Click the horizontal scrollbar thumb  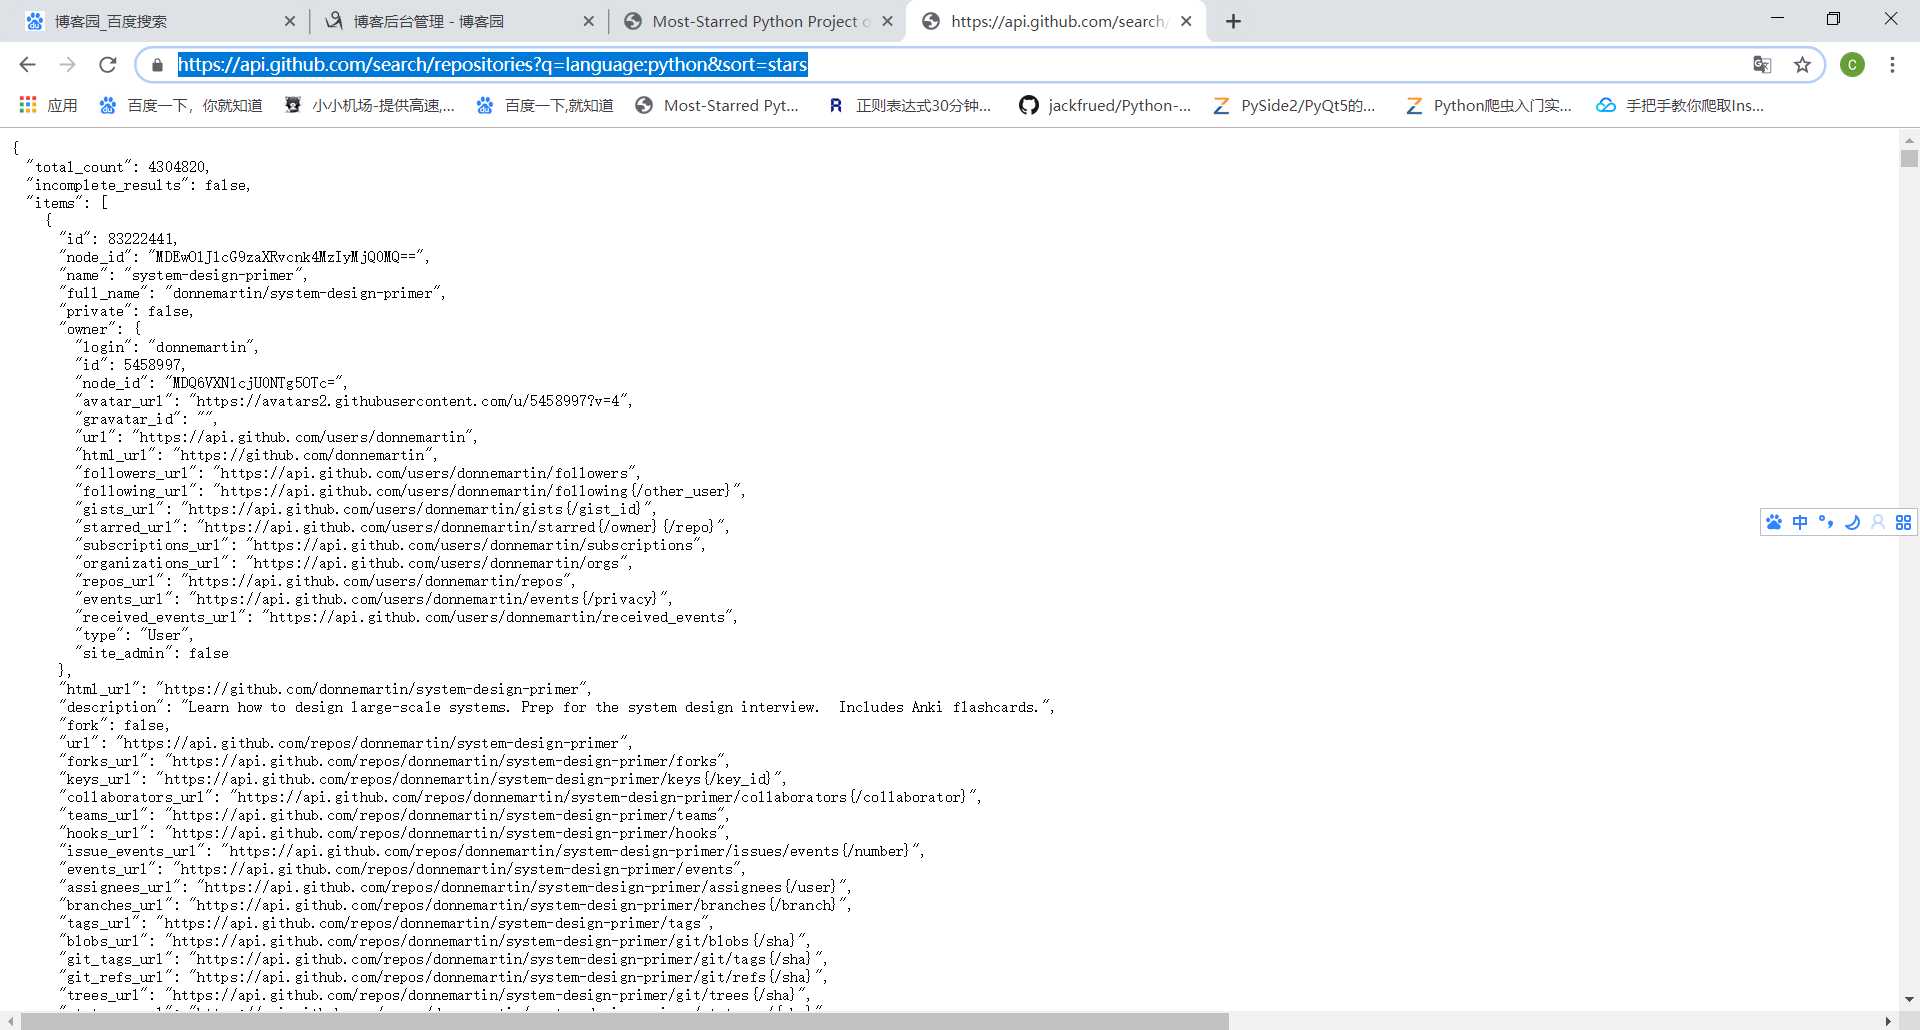625,1021
